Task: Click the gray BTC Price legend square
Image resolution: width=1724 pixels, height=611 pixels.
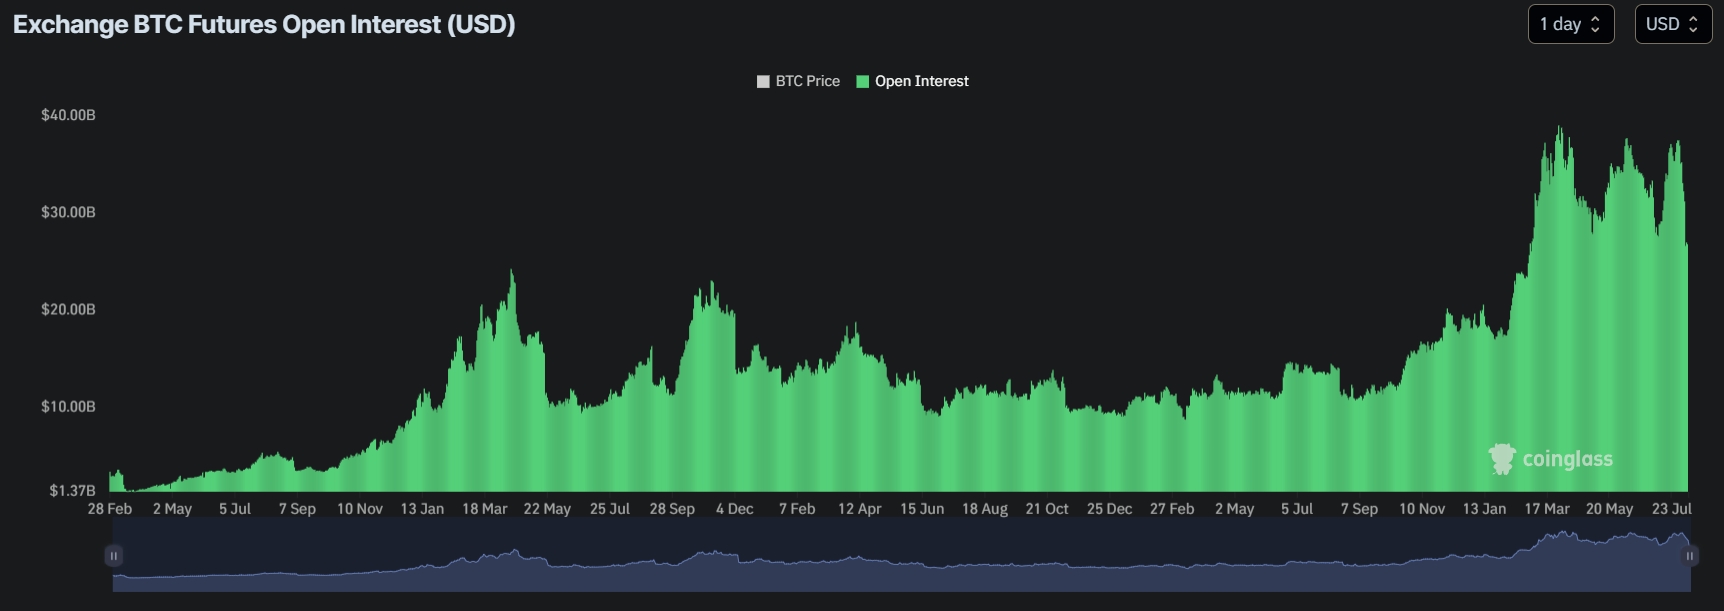Action: pyautogui.click(x=763, y=82)
